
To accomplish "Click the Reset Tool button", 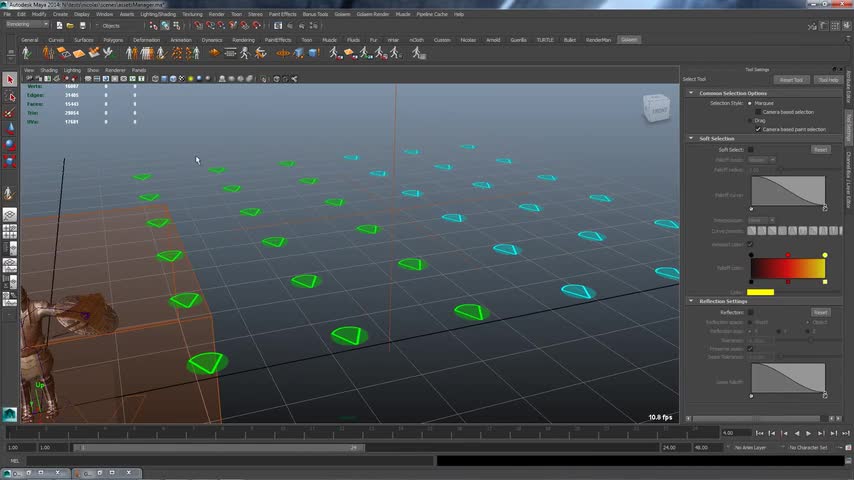I will coord(790,80).
